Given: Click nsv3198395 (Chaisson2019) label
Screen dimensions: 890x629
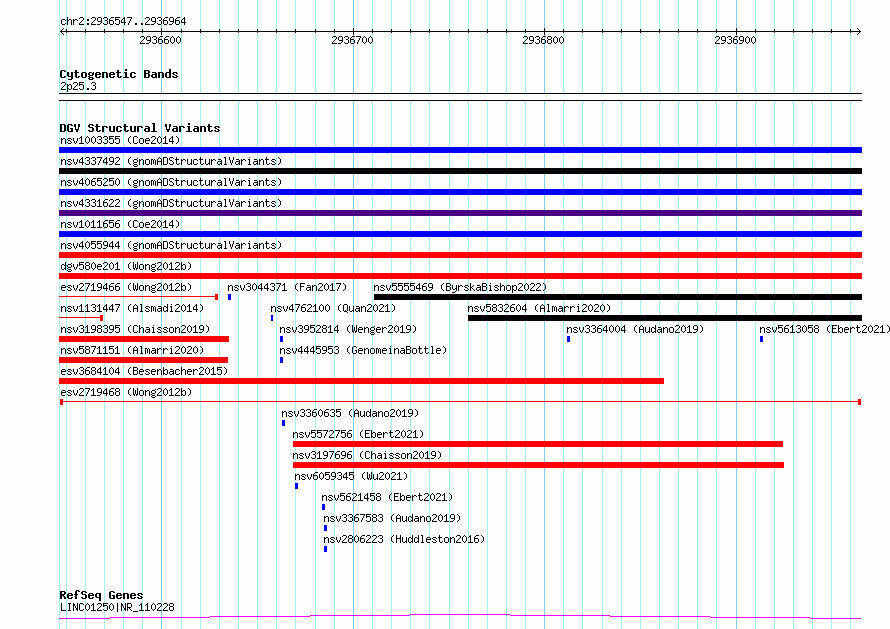Looking at the screenshot, I should pyautogui.click(x=135, y=329).
